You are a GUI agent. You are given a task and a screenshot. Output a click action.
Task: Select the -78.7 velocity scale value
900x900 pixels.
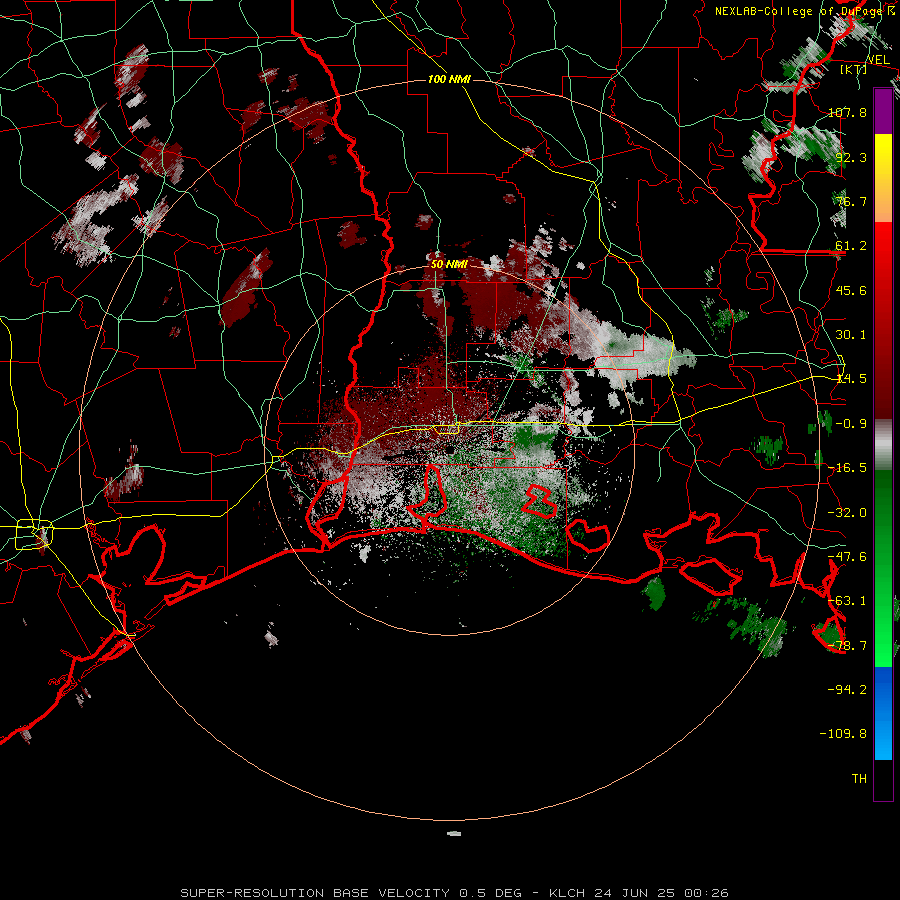847,646
